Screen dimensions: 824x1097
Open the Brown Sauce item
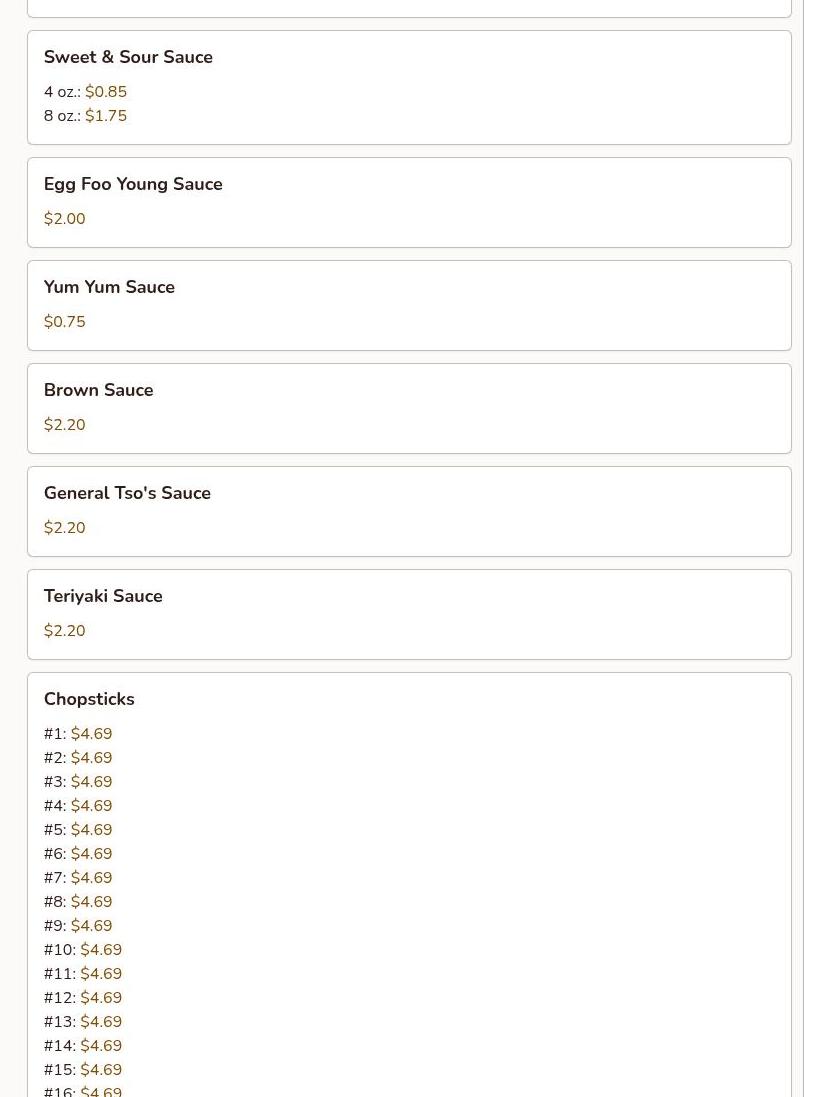coord(409,409)
